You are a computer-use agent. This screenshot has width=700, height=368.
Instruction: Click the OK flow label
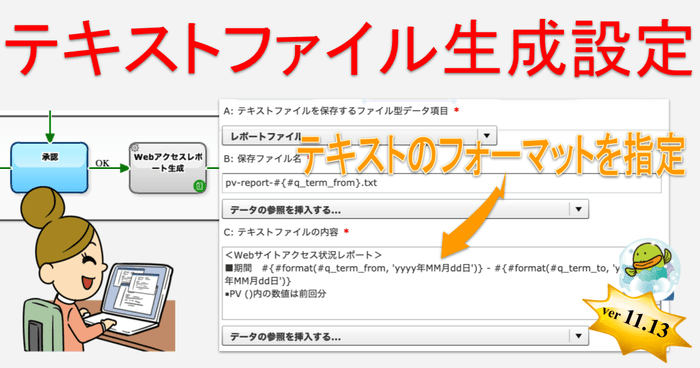click(x=102, y=163)
